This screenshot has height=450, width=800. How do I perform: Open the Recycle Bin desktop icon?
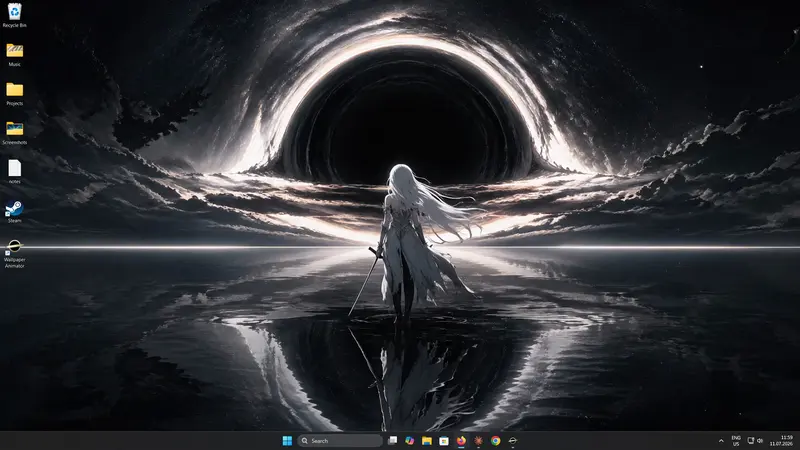14,15
